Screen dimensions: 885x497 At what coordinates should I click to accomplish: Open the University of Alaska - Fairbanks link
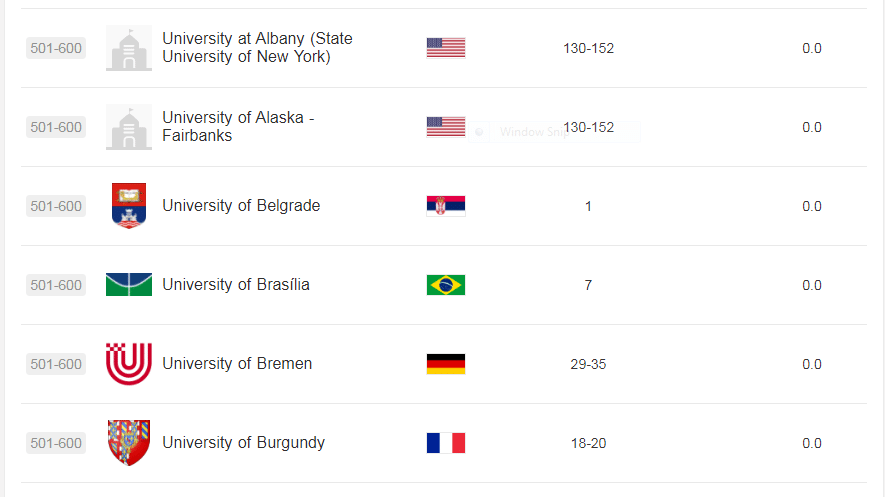(x=238, y=127)
